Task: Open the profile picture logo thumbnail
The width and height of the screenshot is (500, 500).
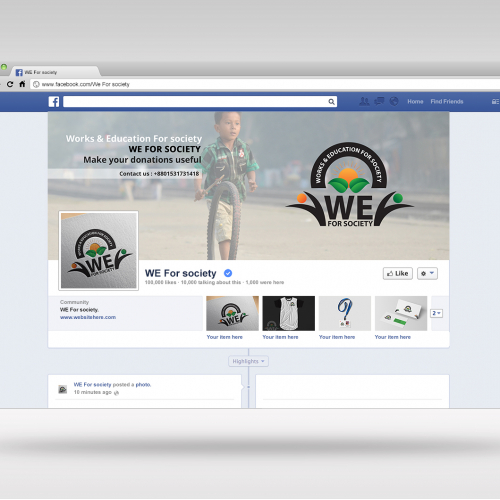Action: click(99, 250)
